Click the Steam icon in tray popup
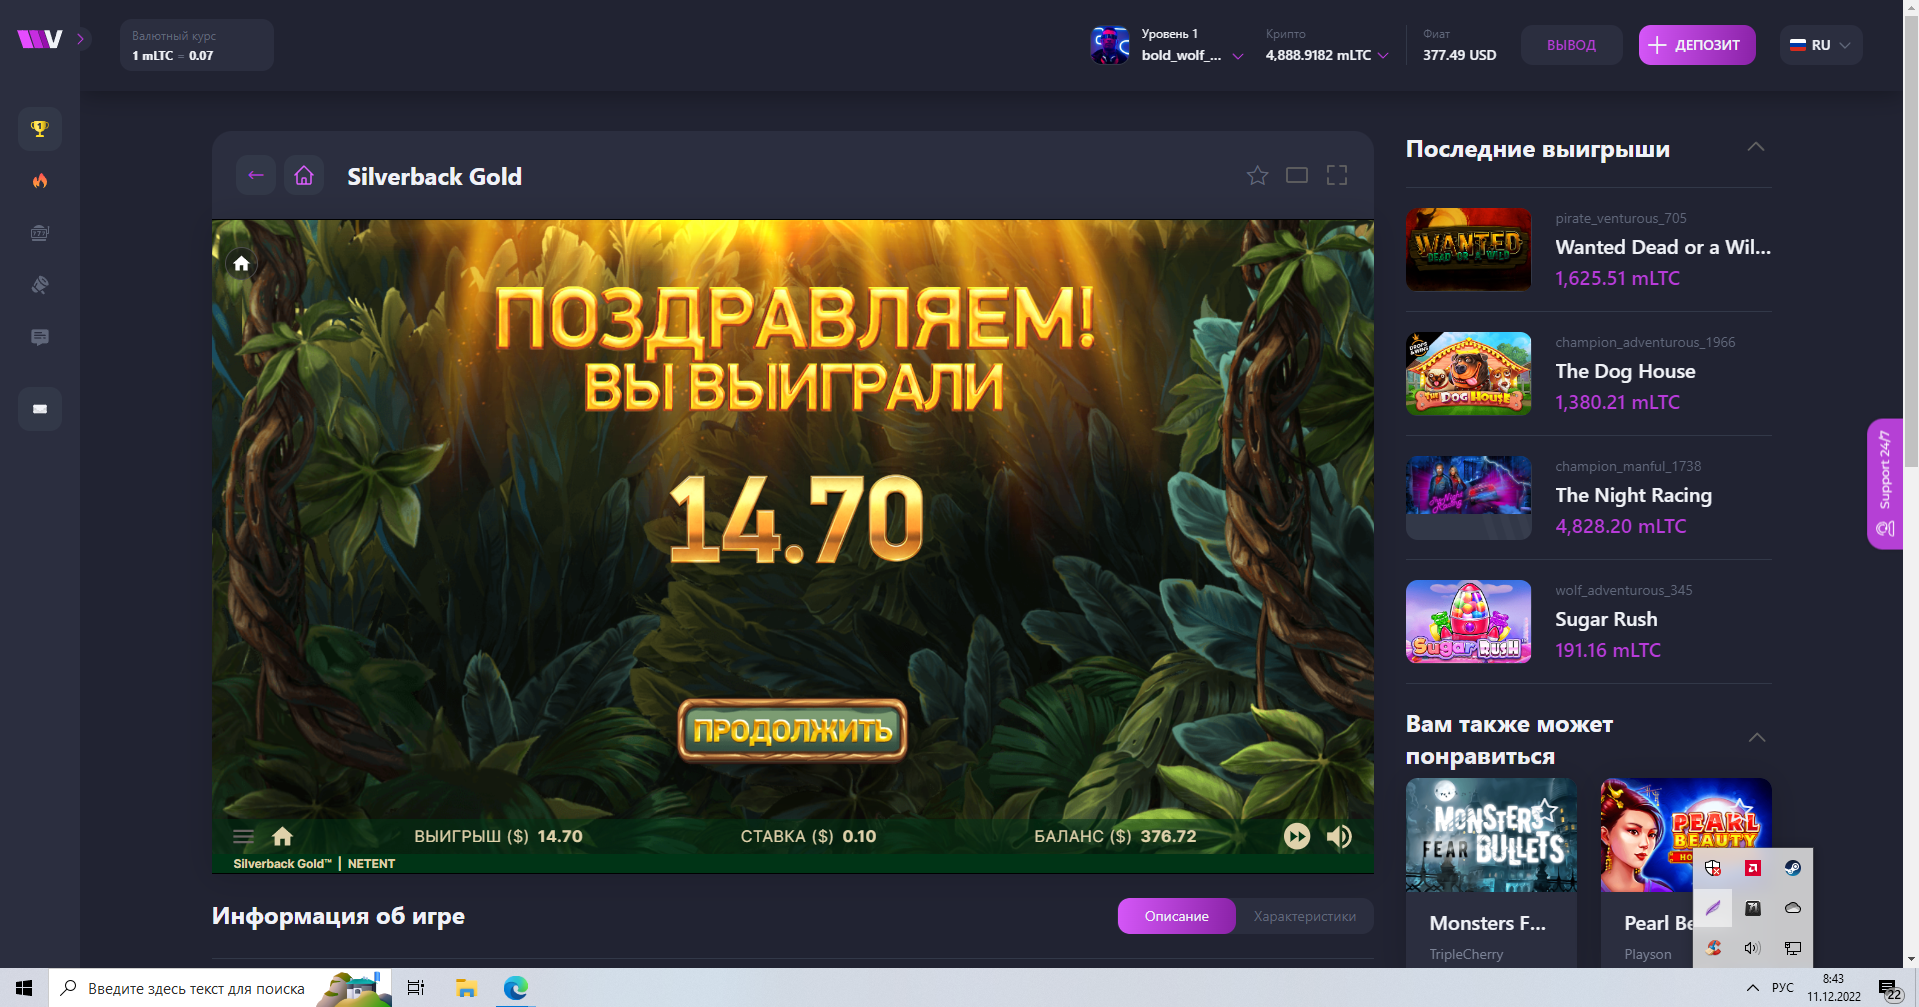 coord(1793,868)
